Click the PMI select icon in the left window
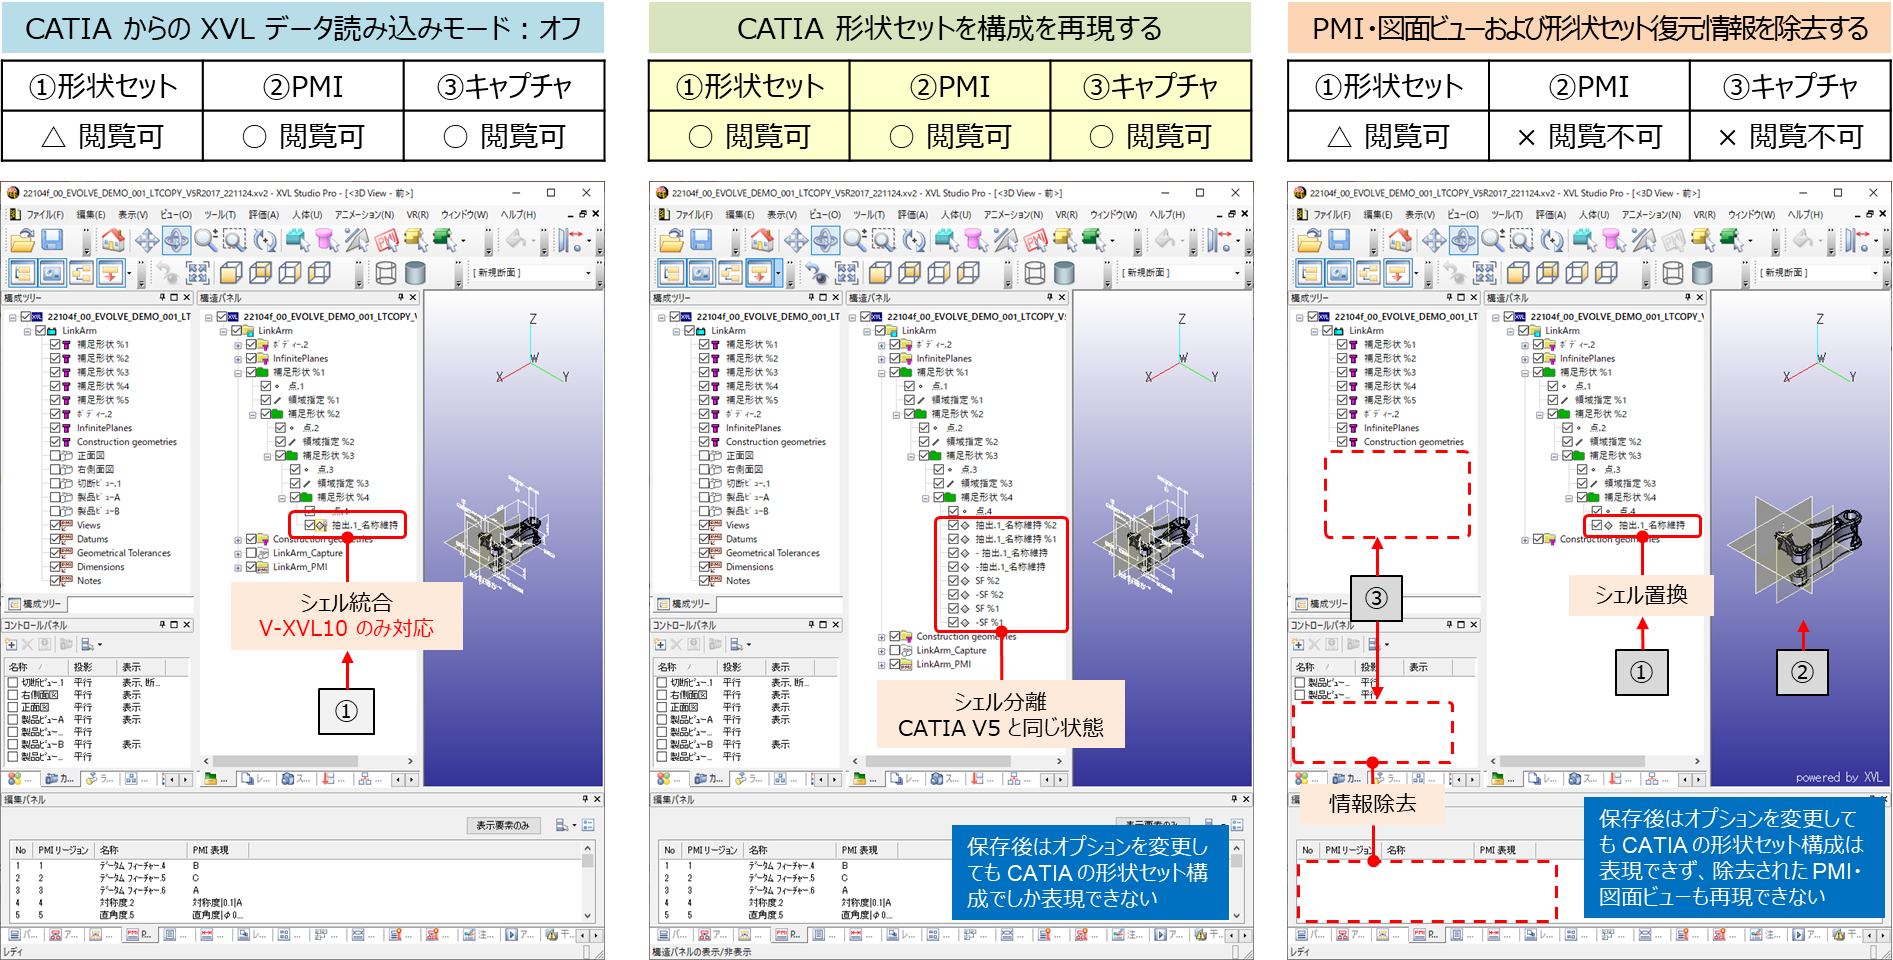 coord(386,240)
